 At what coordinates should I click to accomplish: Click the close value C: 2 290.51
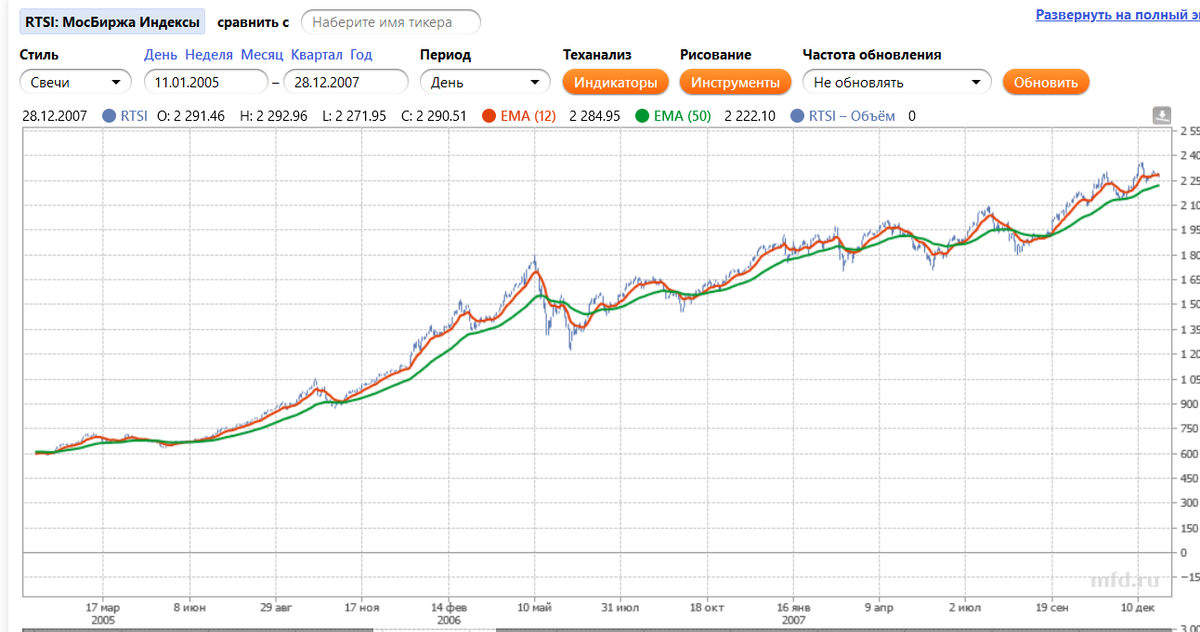pyautogui.click(x=434, y=116)
